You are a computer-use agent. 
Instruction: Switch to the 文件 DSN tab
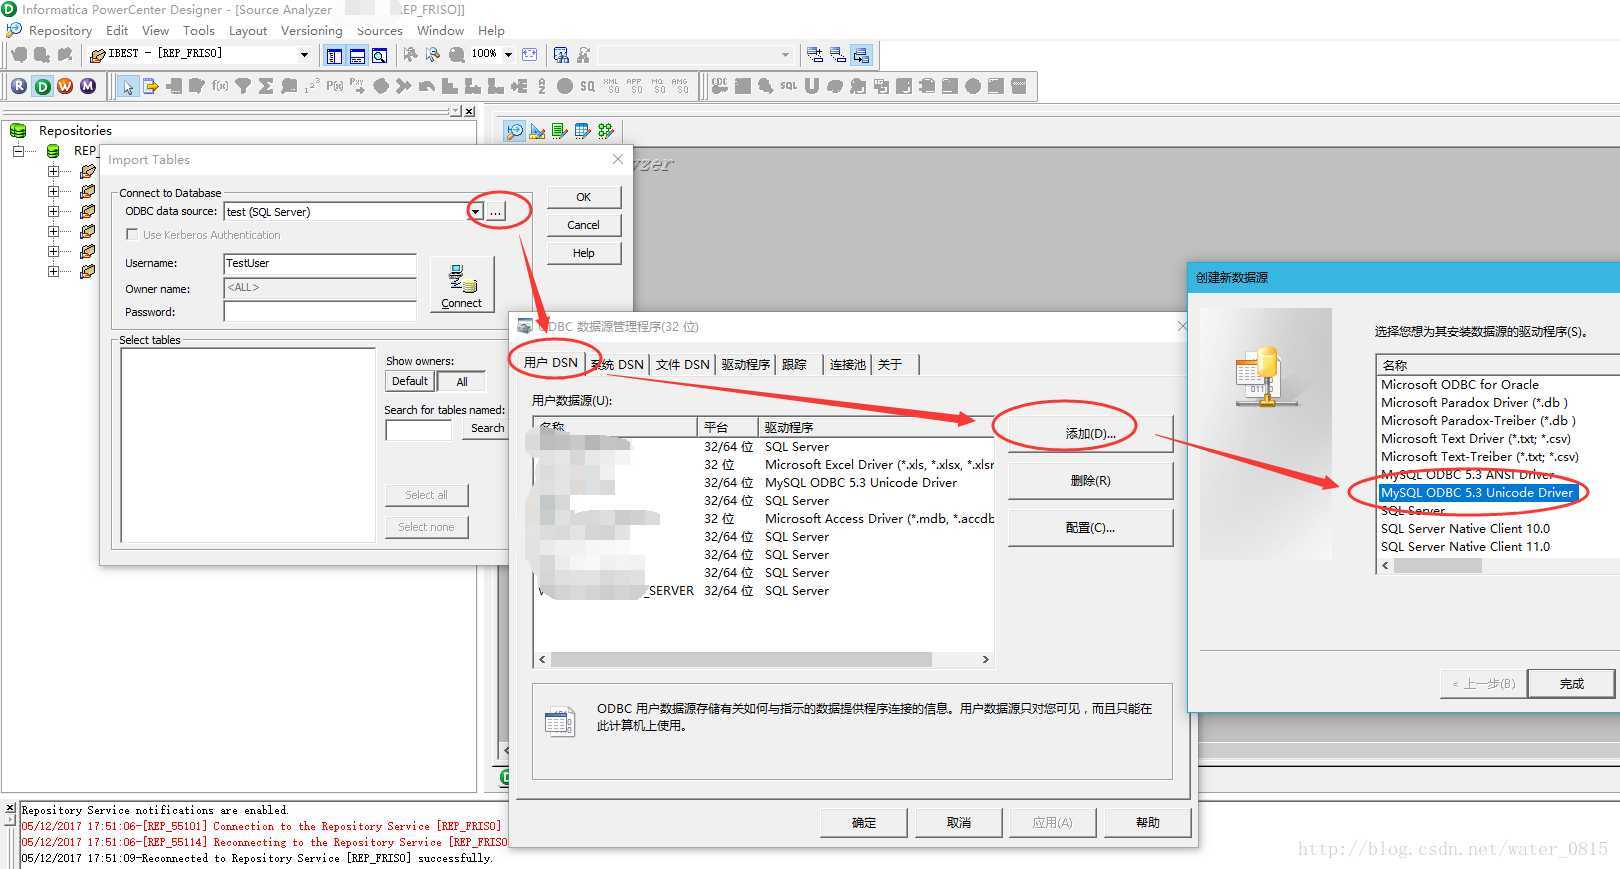[x=683, y=364]
